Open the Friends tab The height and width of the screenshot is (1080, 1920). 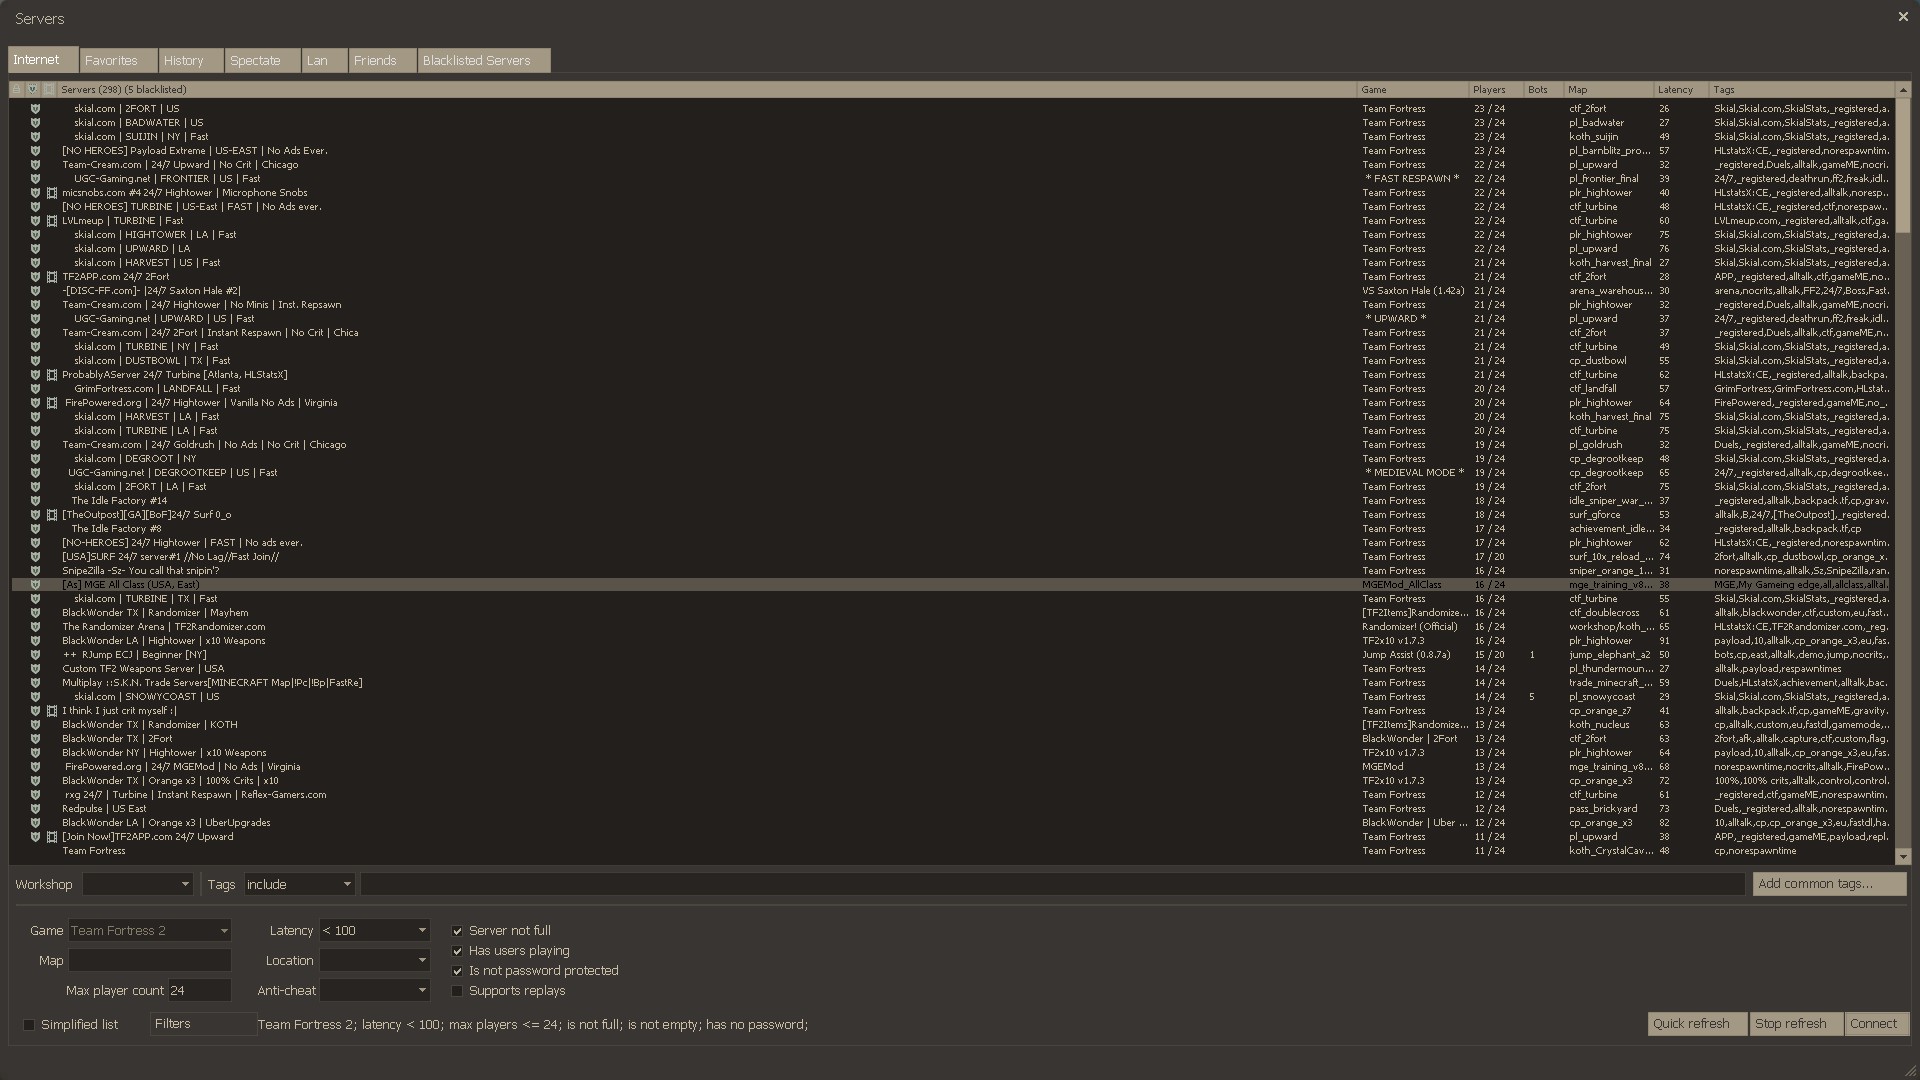coord(383,61)
